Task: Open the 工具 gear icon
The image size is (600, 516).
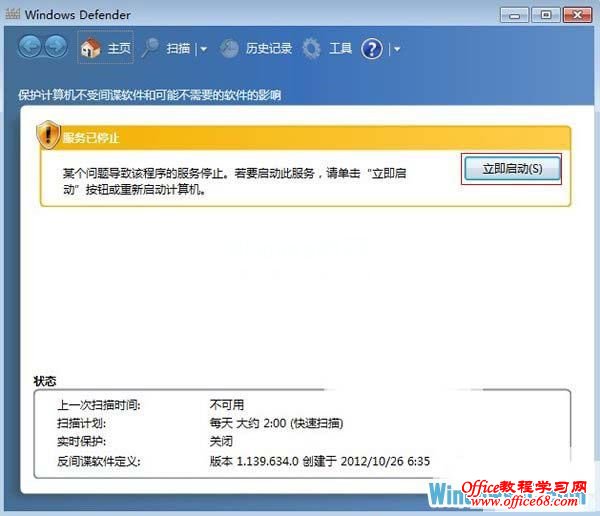Action: tap(311, 49)
